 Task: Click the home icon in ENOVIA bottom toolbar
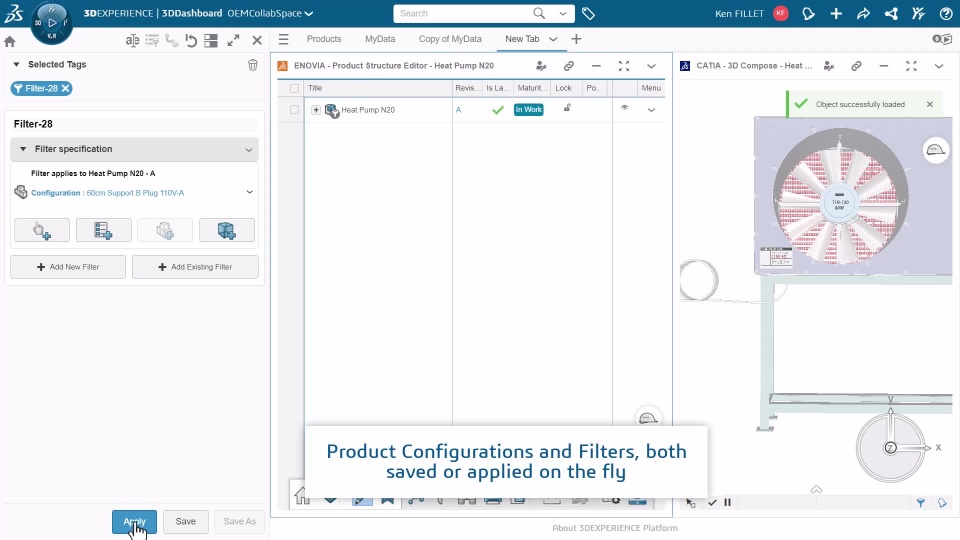301,496
